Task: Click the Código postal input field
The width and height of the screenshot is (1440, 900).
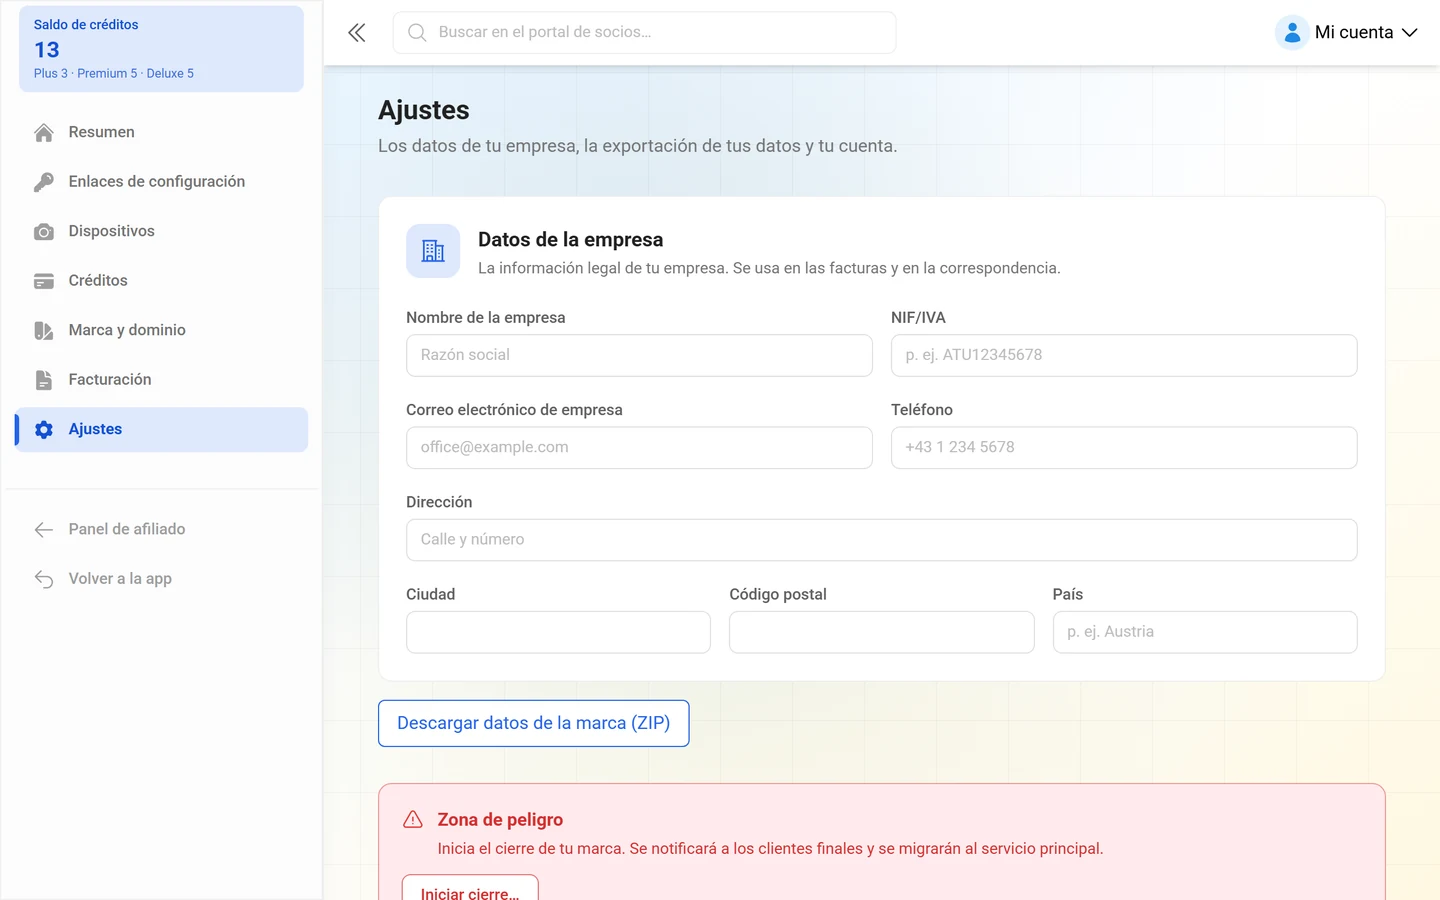Action: (882, 632)
